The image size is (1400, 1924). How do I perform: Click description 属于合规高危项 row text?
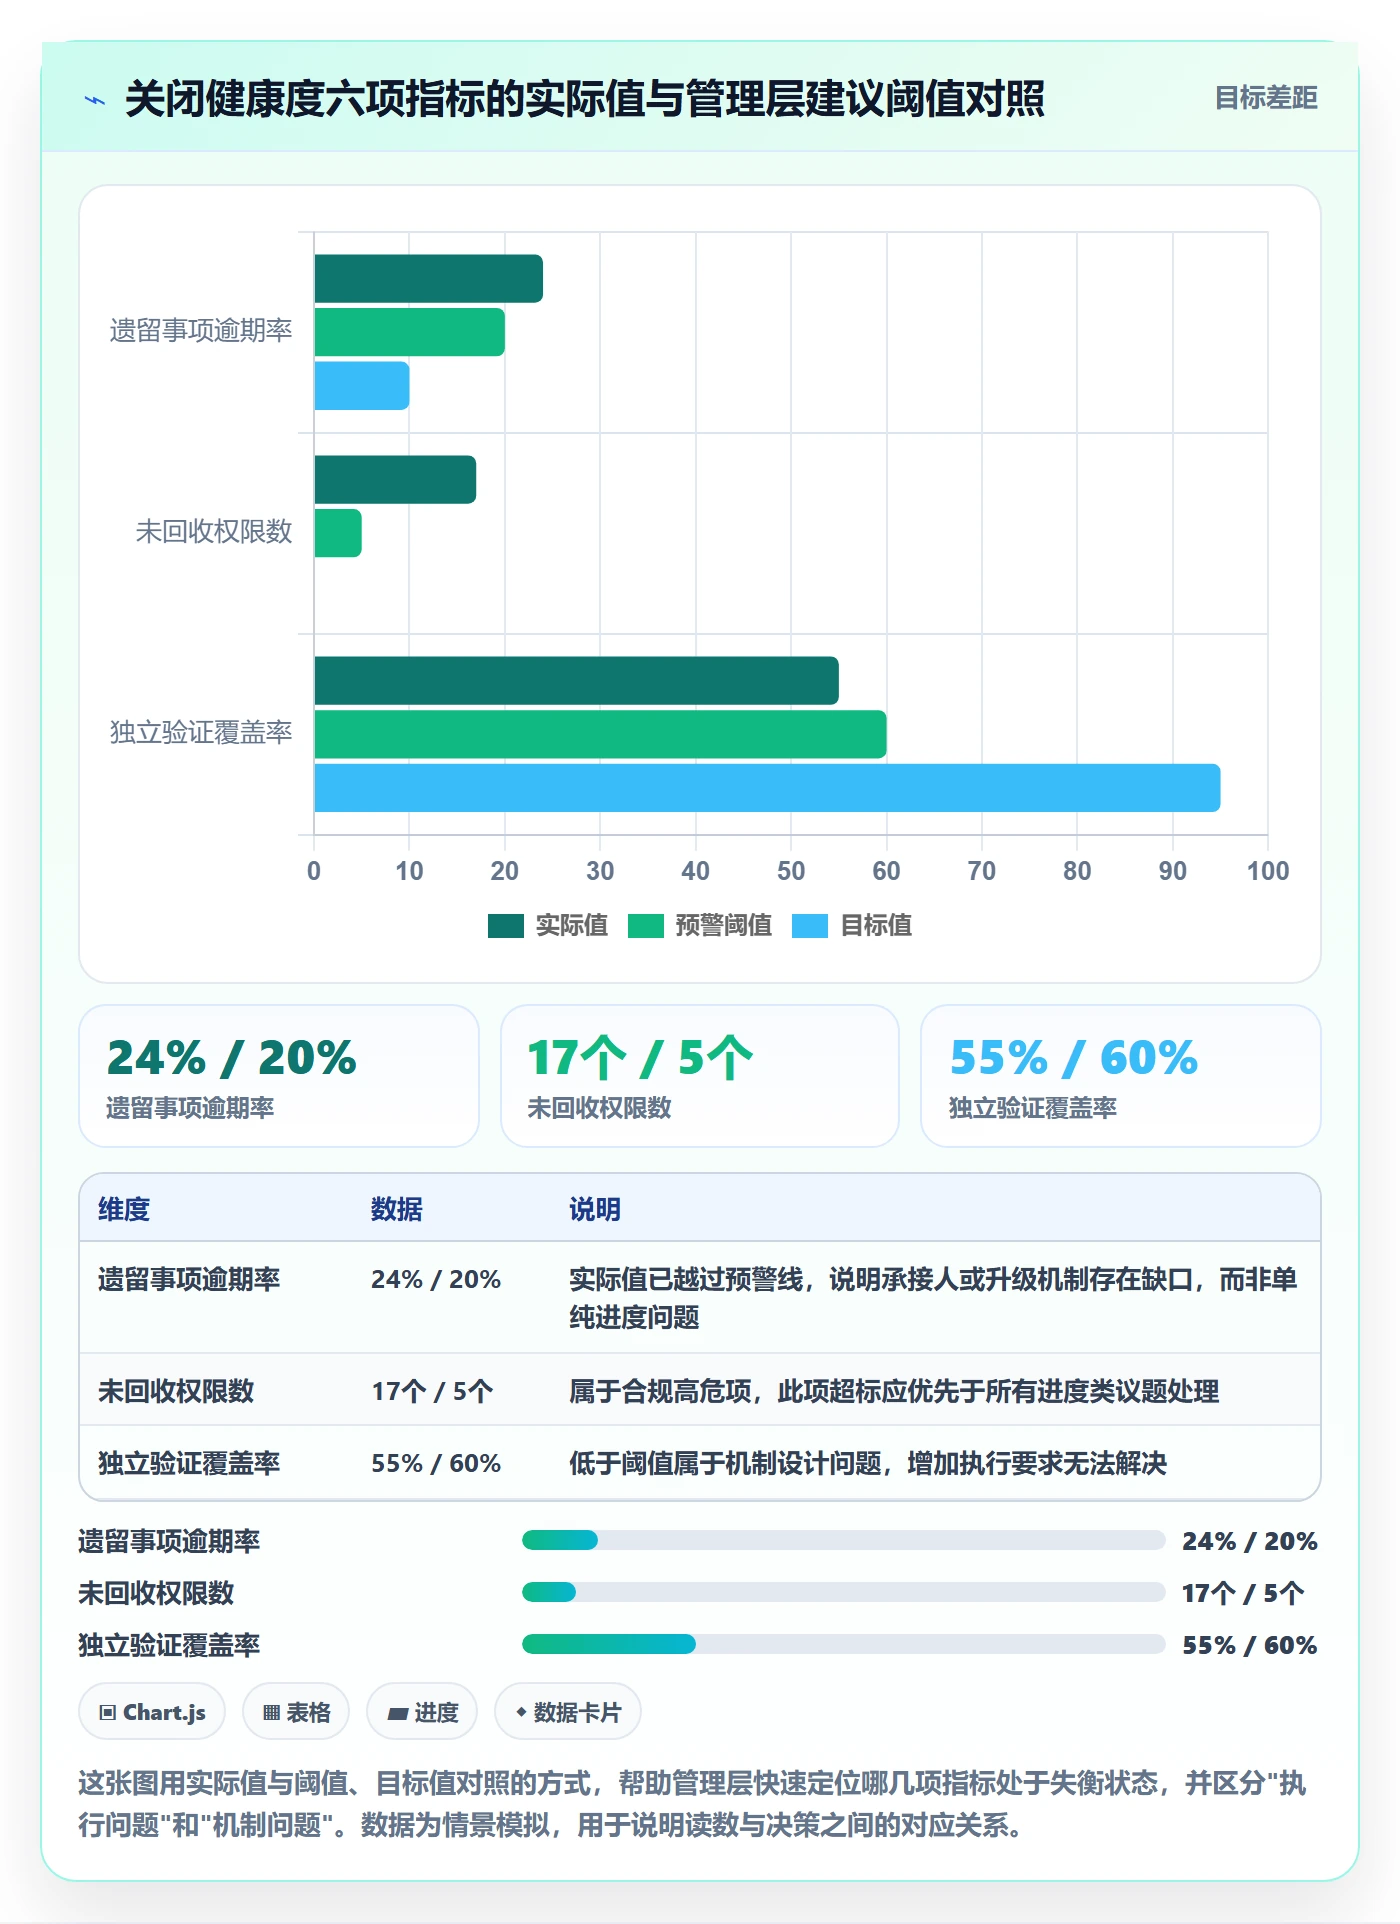point(894,1391)
